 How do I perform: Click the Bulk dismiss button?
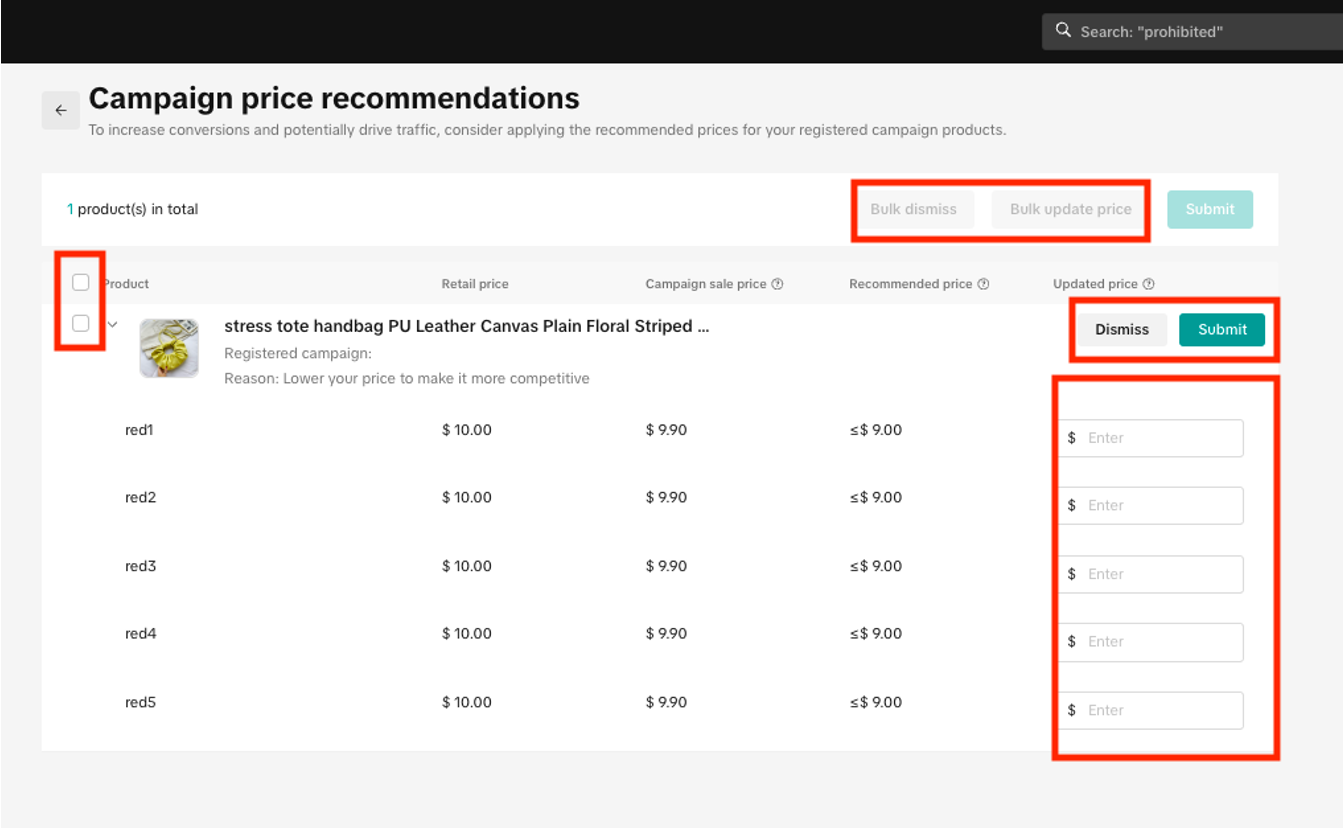(x=913, y=209)
